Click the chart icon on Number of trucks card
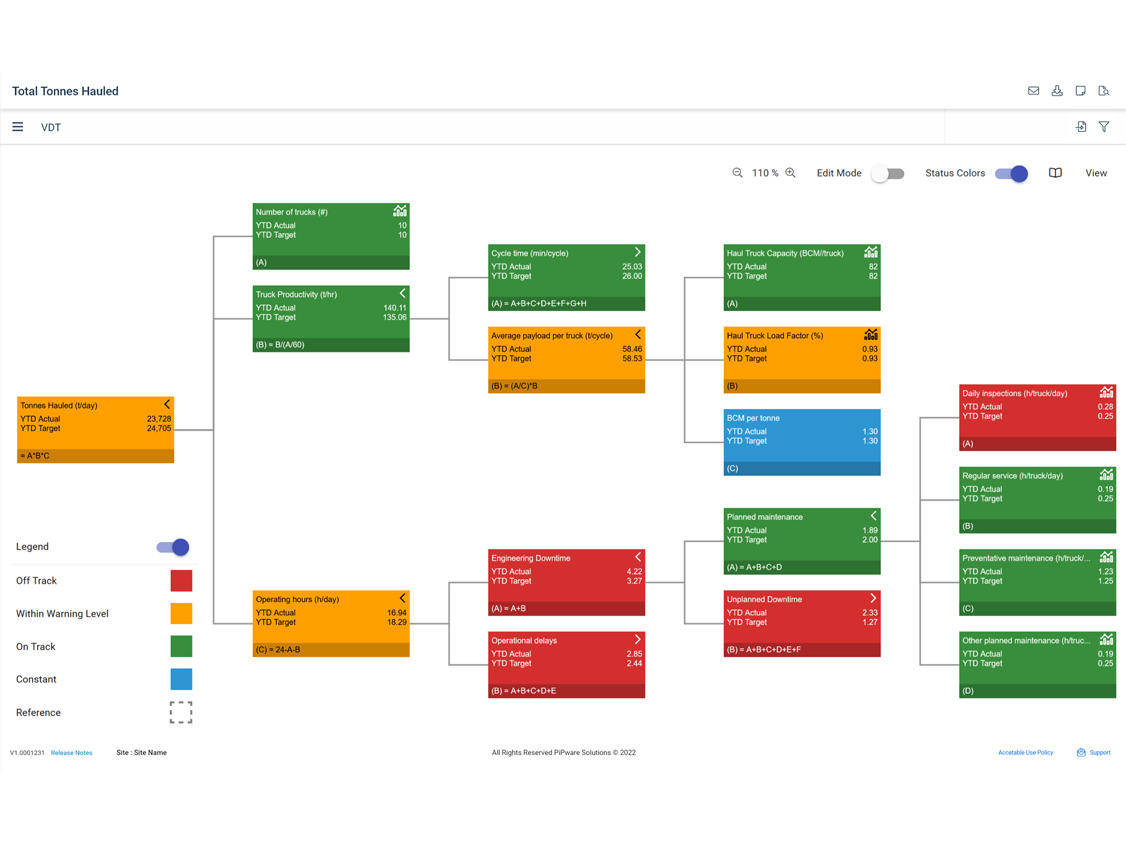 pyautogui.click(x=400, y=211)
